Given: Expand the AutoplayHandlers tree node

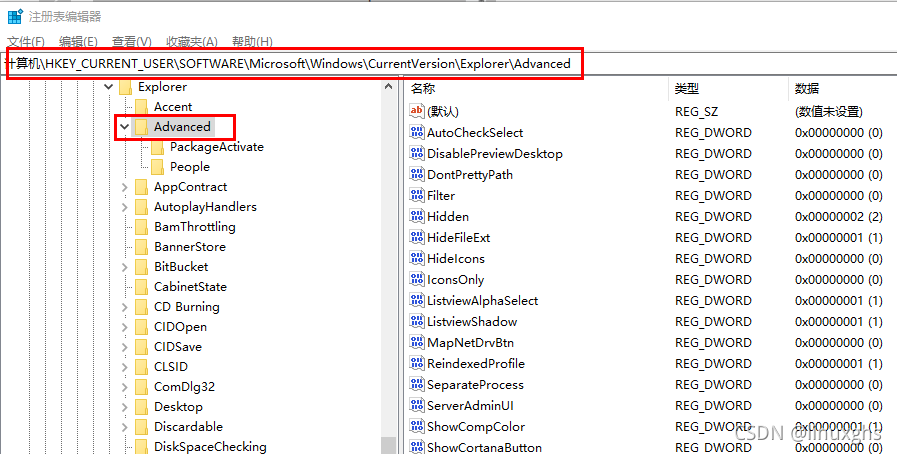Looking at the screenshot, I should [125, 207].
